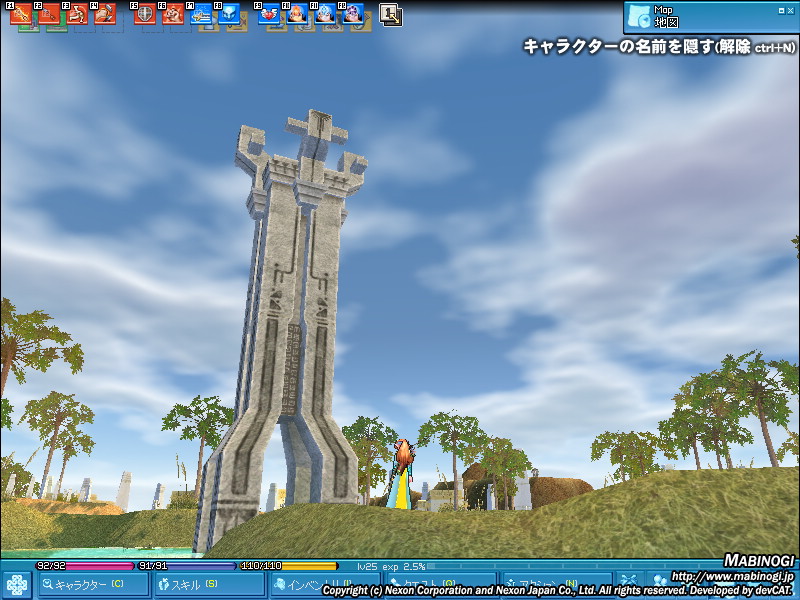Open the インベントリ inventory window

(x=325, y=585)
